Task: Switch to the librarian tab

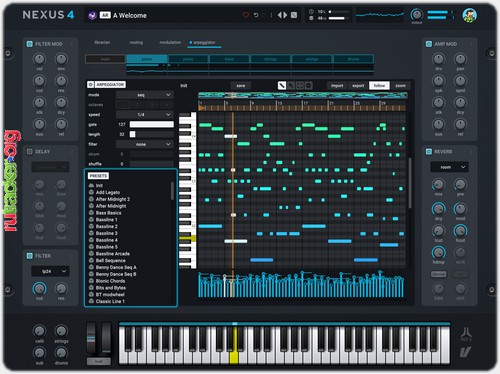Action: [102, 42]
